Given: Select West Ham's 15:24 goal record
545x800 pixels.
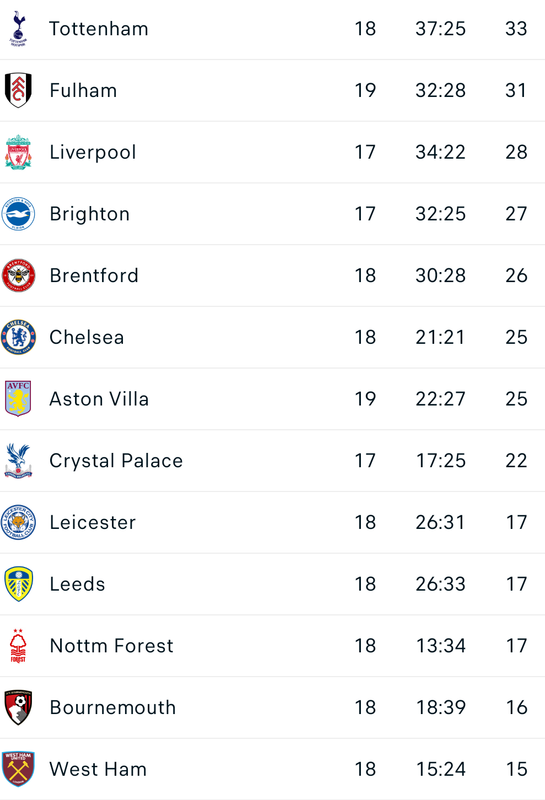Looking at the screenshot, I should coord(440,769).
